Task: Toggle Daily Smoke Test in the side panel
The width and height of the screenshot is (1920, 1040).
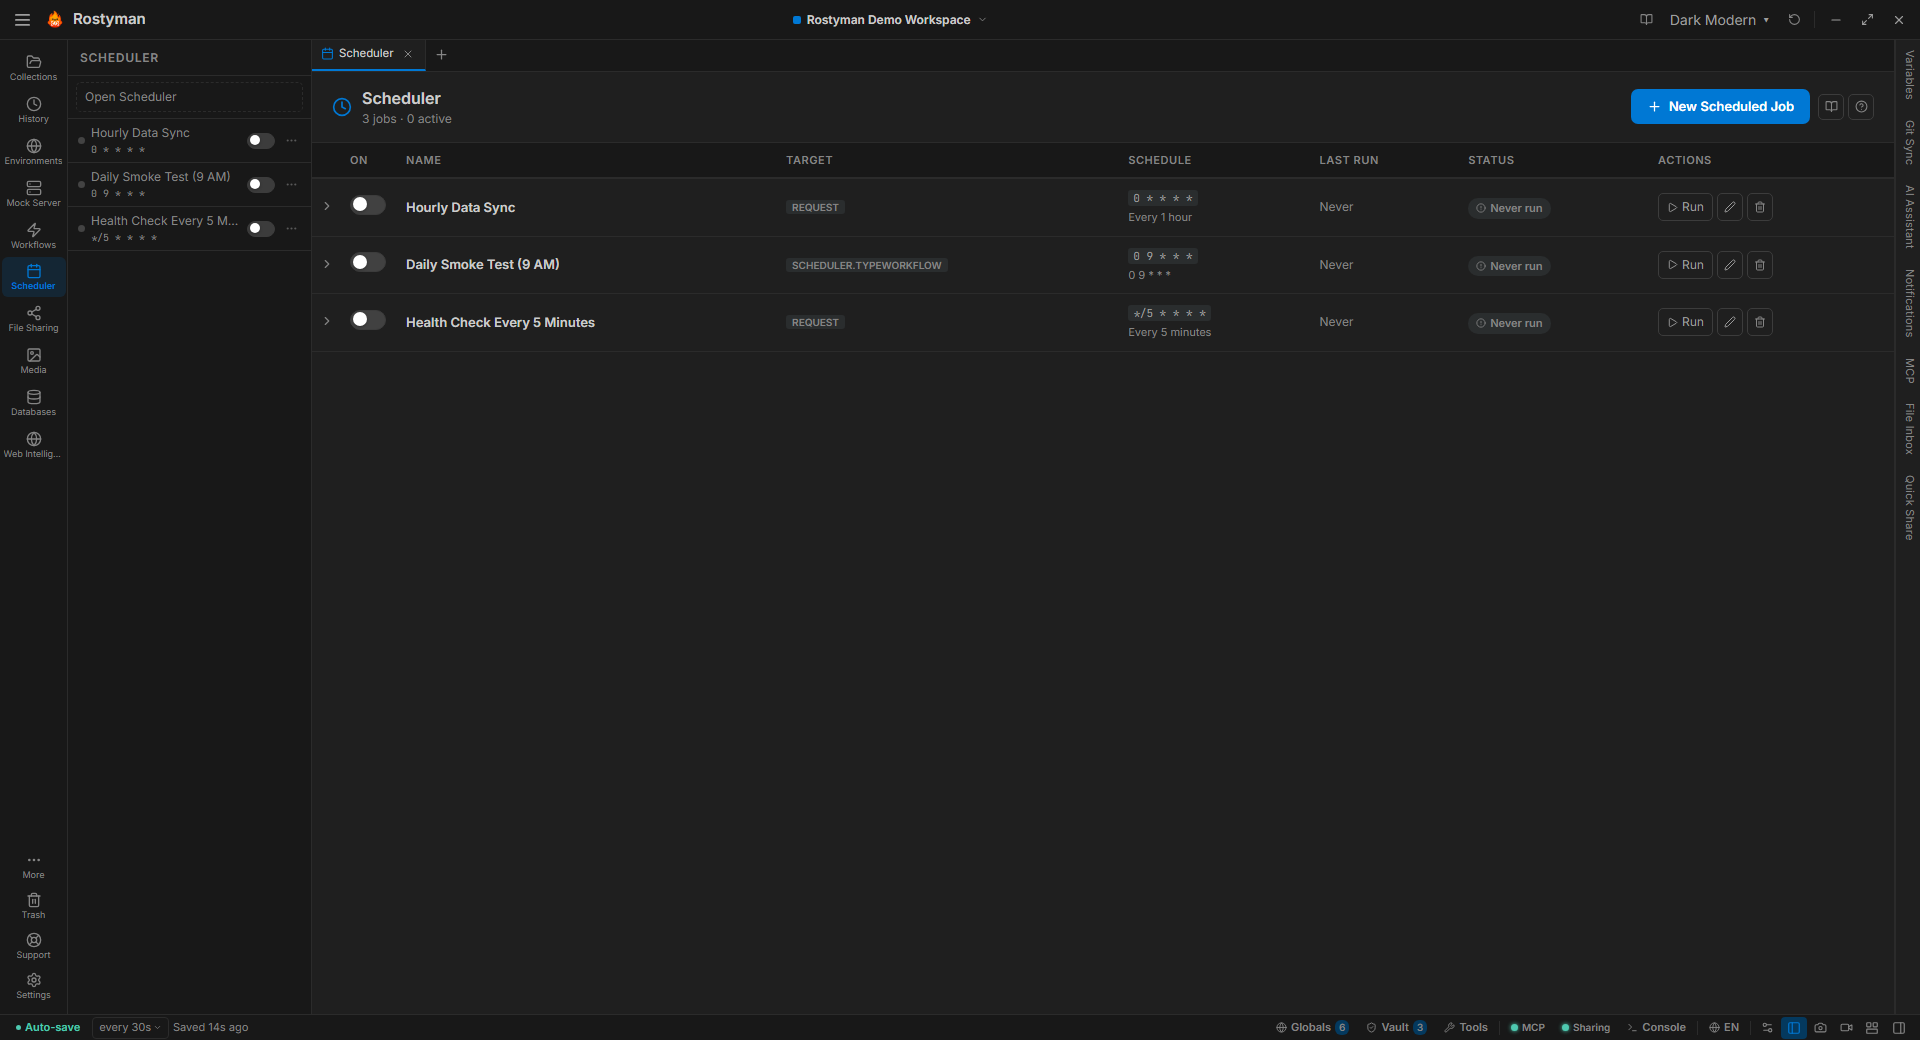Action: (x=261, y=185)
